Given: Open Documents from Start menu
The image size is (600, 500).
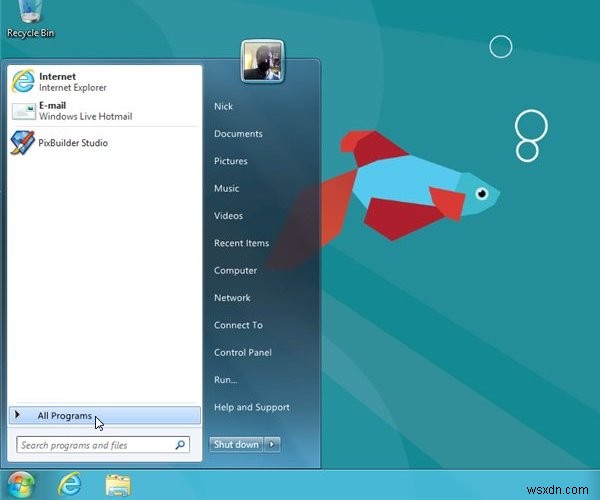Looking at the screenshot, I should coord(238,134).
